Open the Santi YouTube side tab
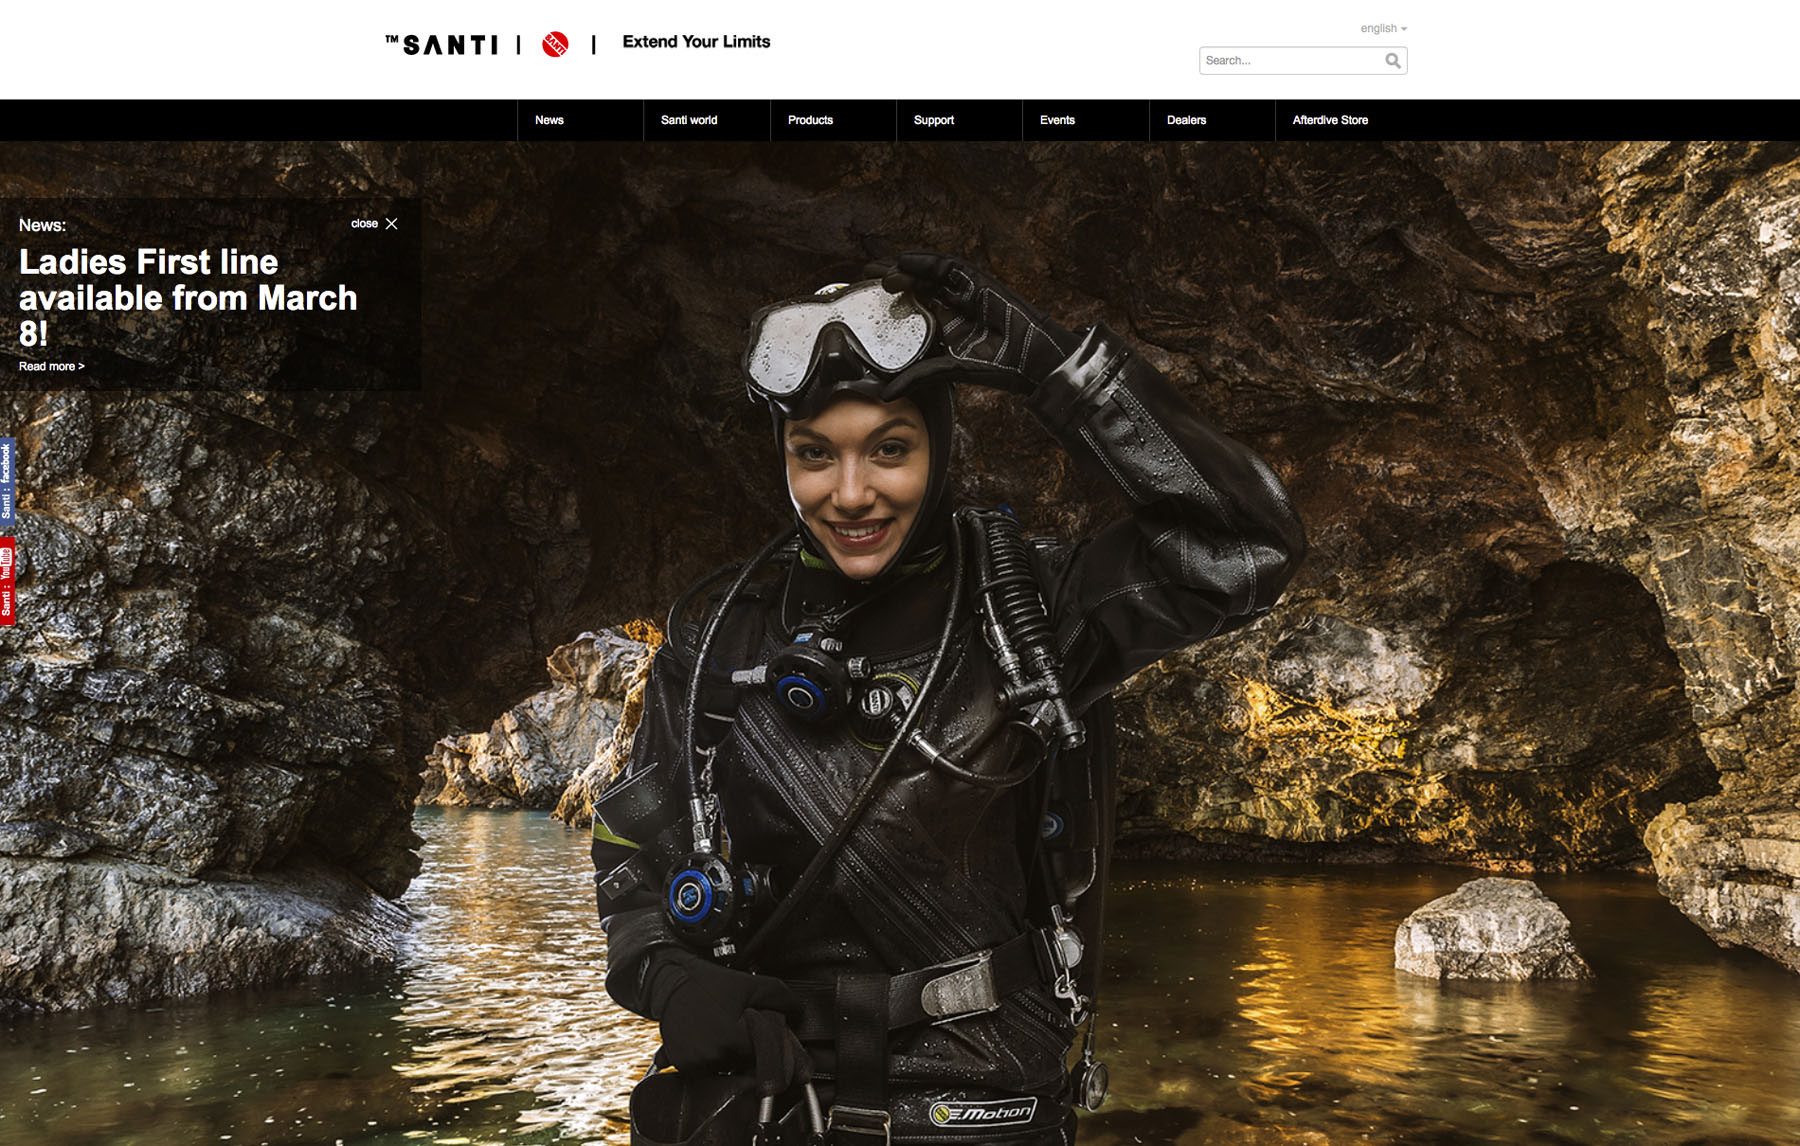The image size is (1800, 1146). click(x=7, y=582)
